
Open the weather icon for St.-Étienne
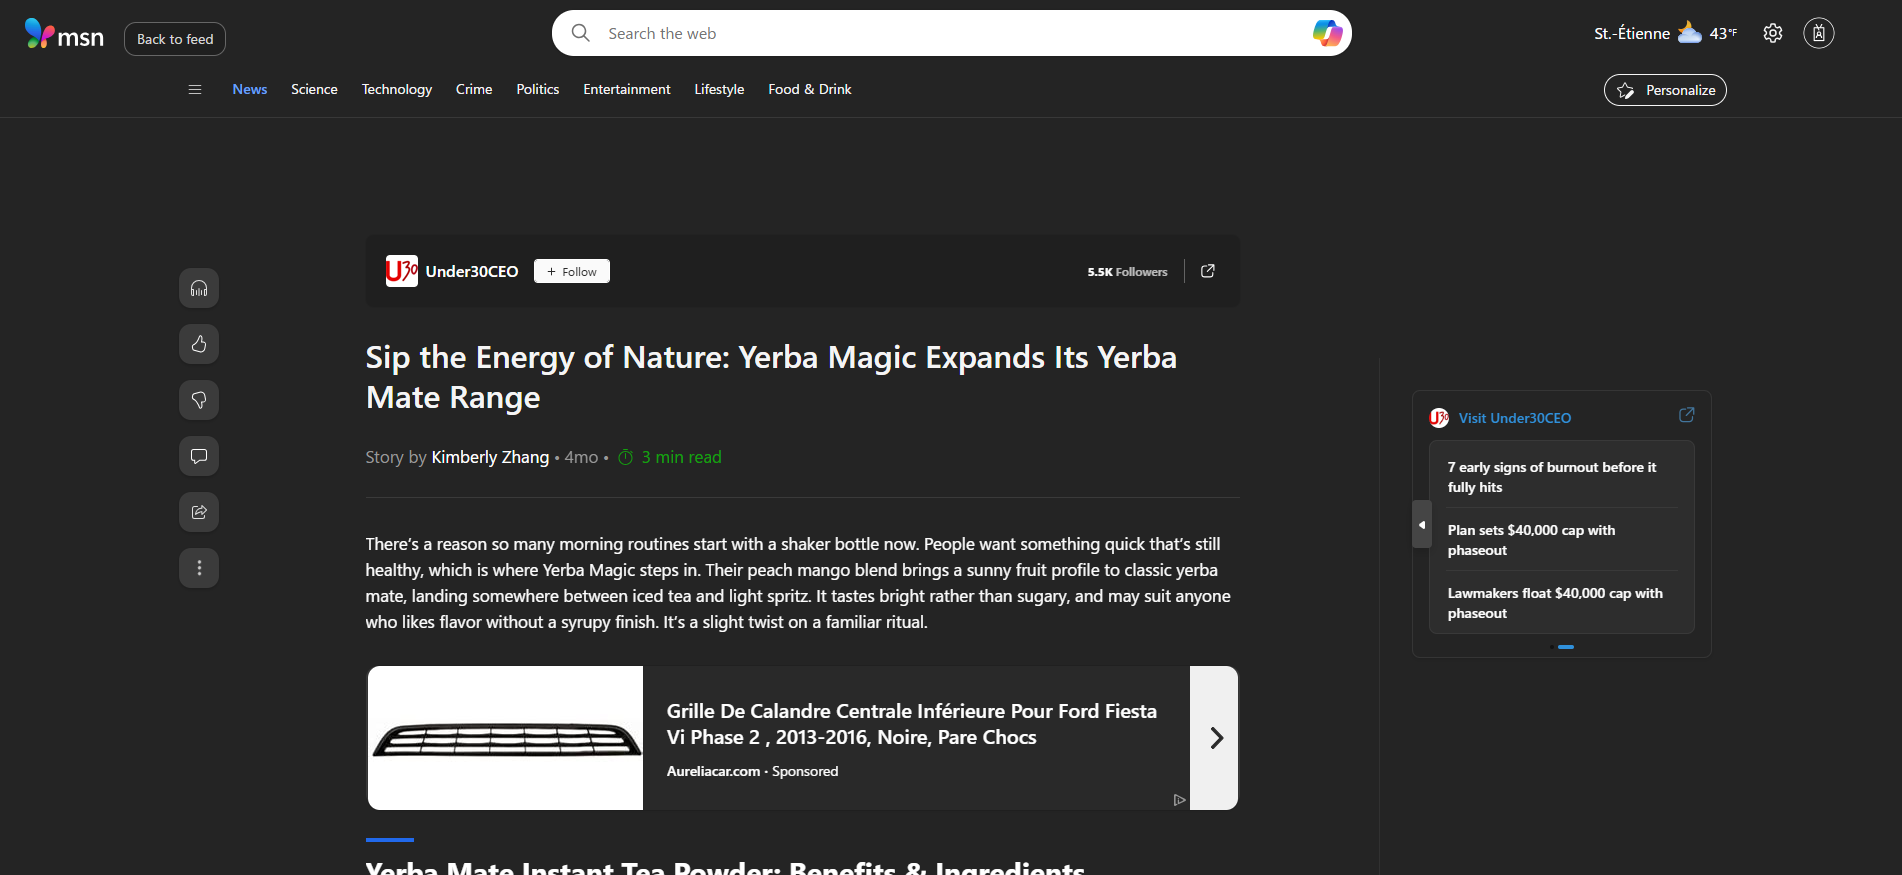pos(1689,33)
